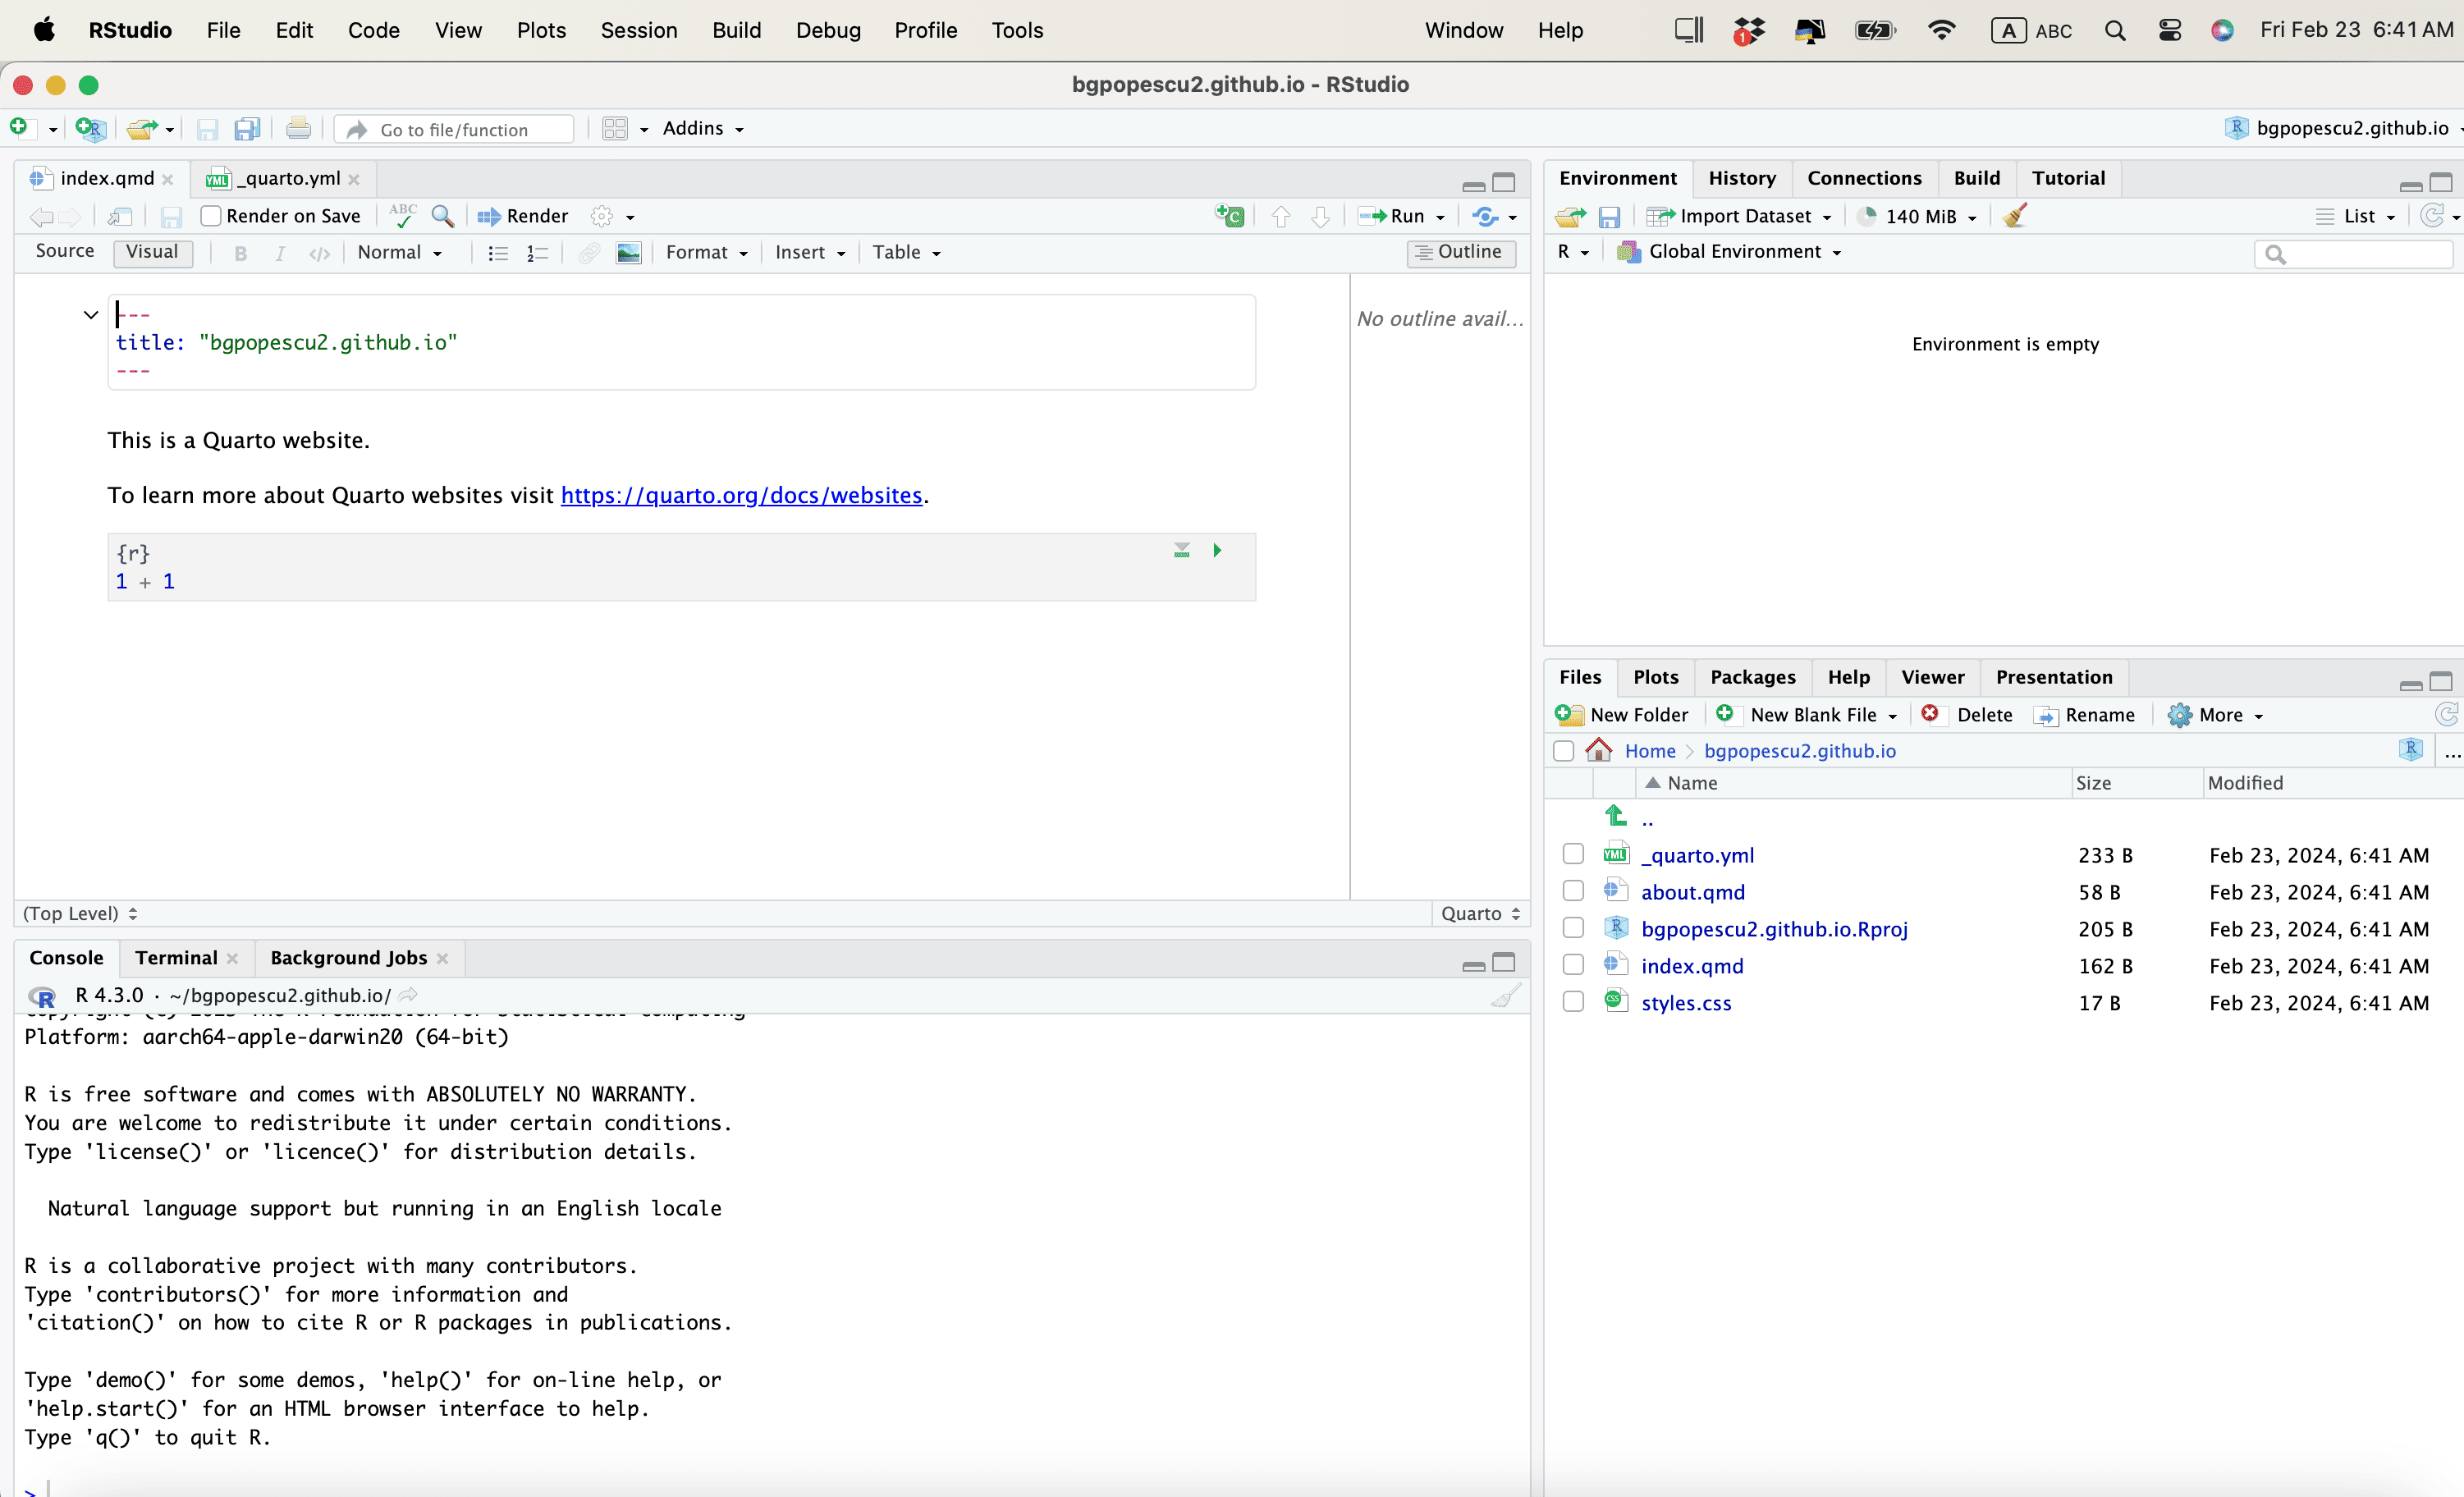Select the styles.css file checkbox
2464x1497 pixels.
[1573, 1002]
